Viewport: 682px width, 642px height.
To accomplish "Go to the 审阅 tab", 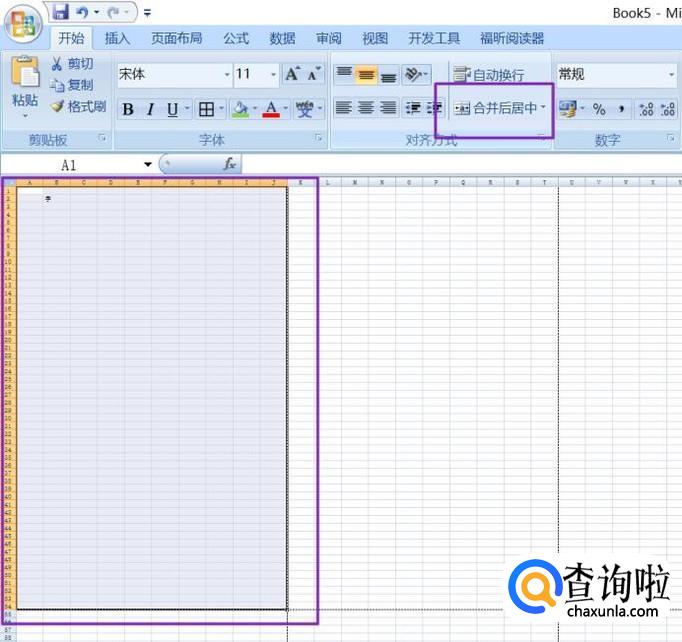I will click(329, 38).
